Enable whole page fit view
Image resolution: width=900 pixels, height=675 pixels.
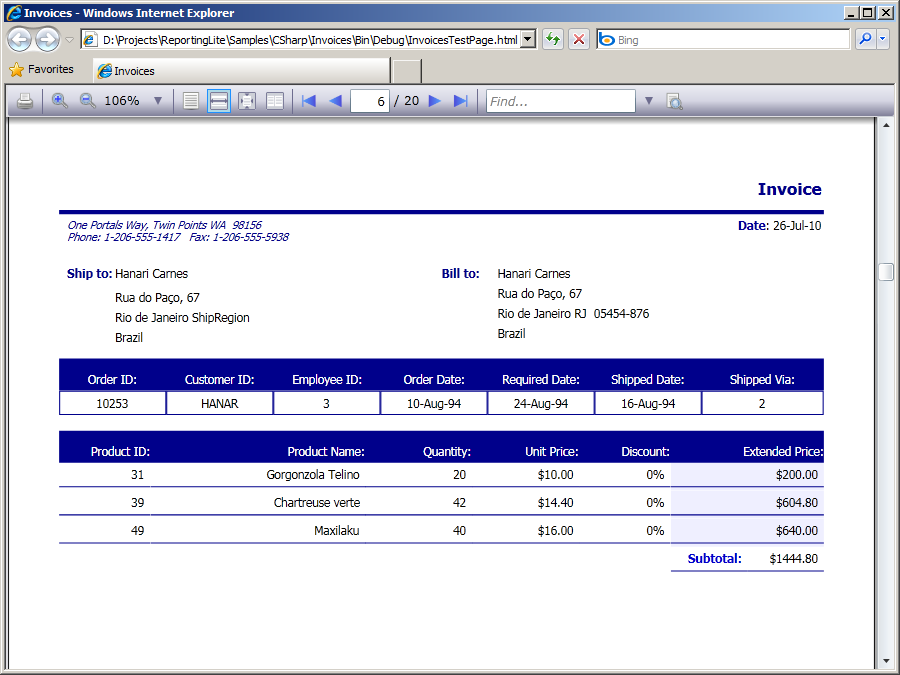click(x=247, y=101)
